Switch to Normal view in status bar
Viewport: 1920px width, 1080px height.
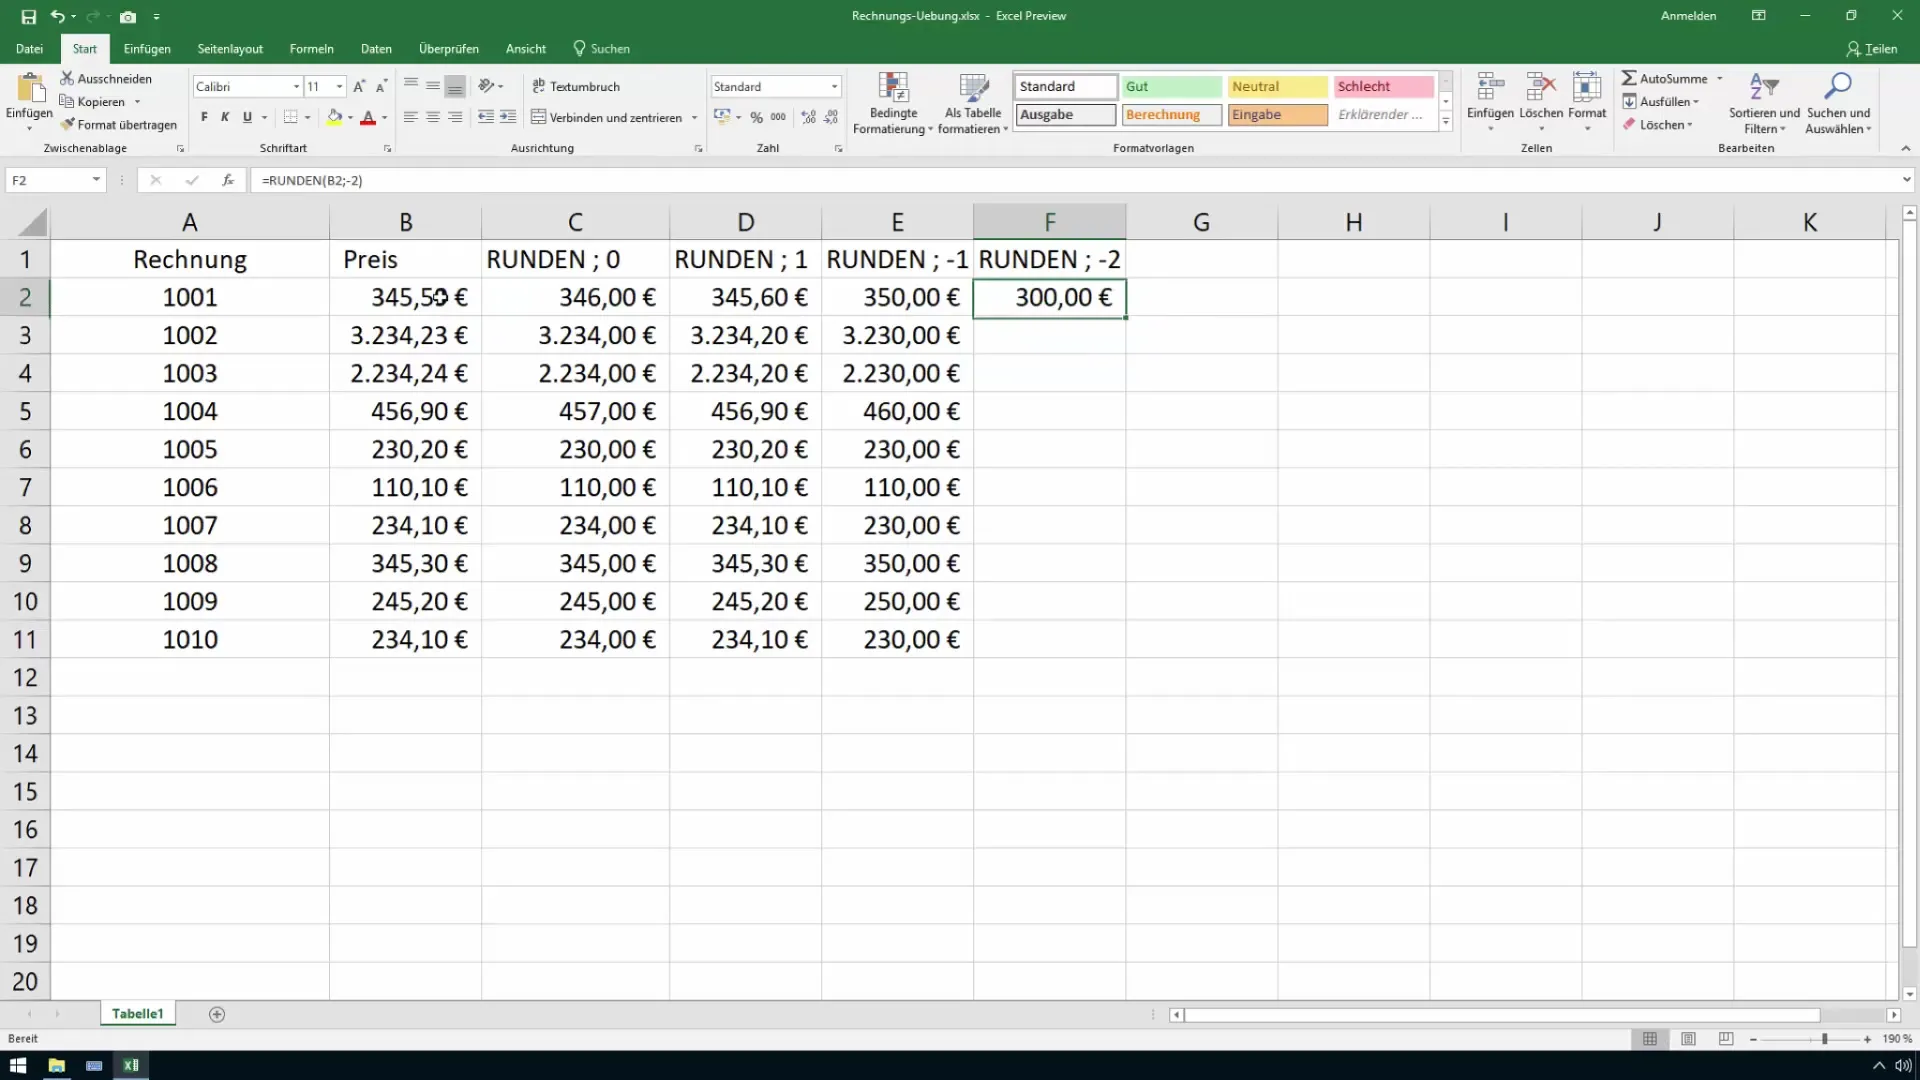[1650, 1039]
